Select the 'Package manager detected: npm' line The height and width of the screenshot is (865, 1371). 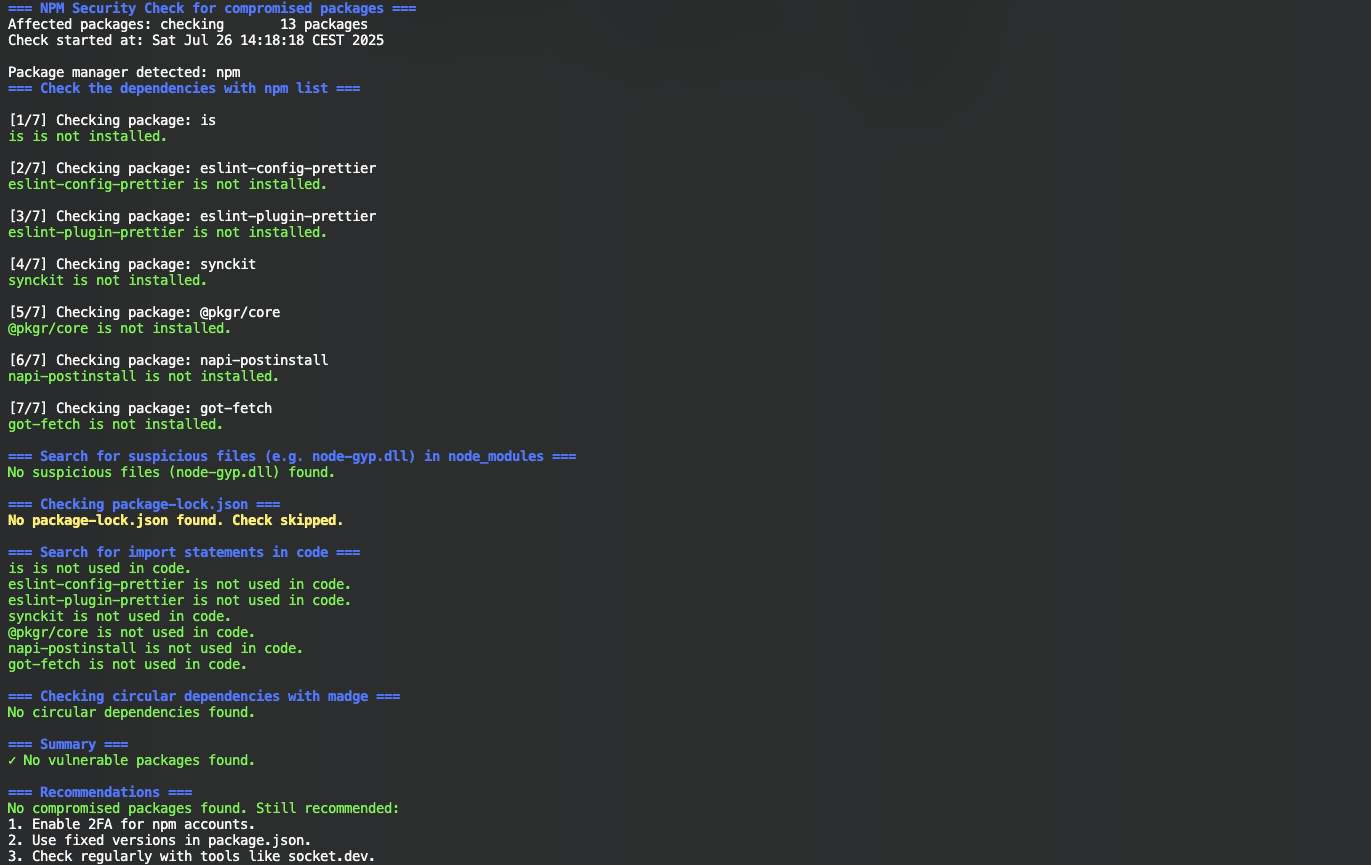click(x=124, y=72)
